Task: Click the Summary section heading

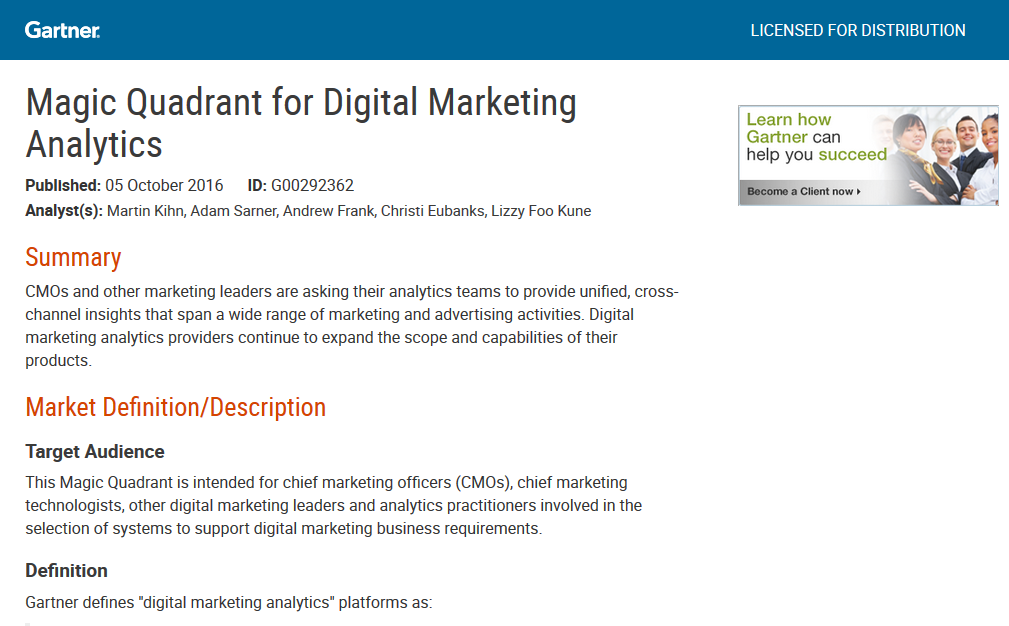Action: (73, 257)
